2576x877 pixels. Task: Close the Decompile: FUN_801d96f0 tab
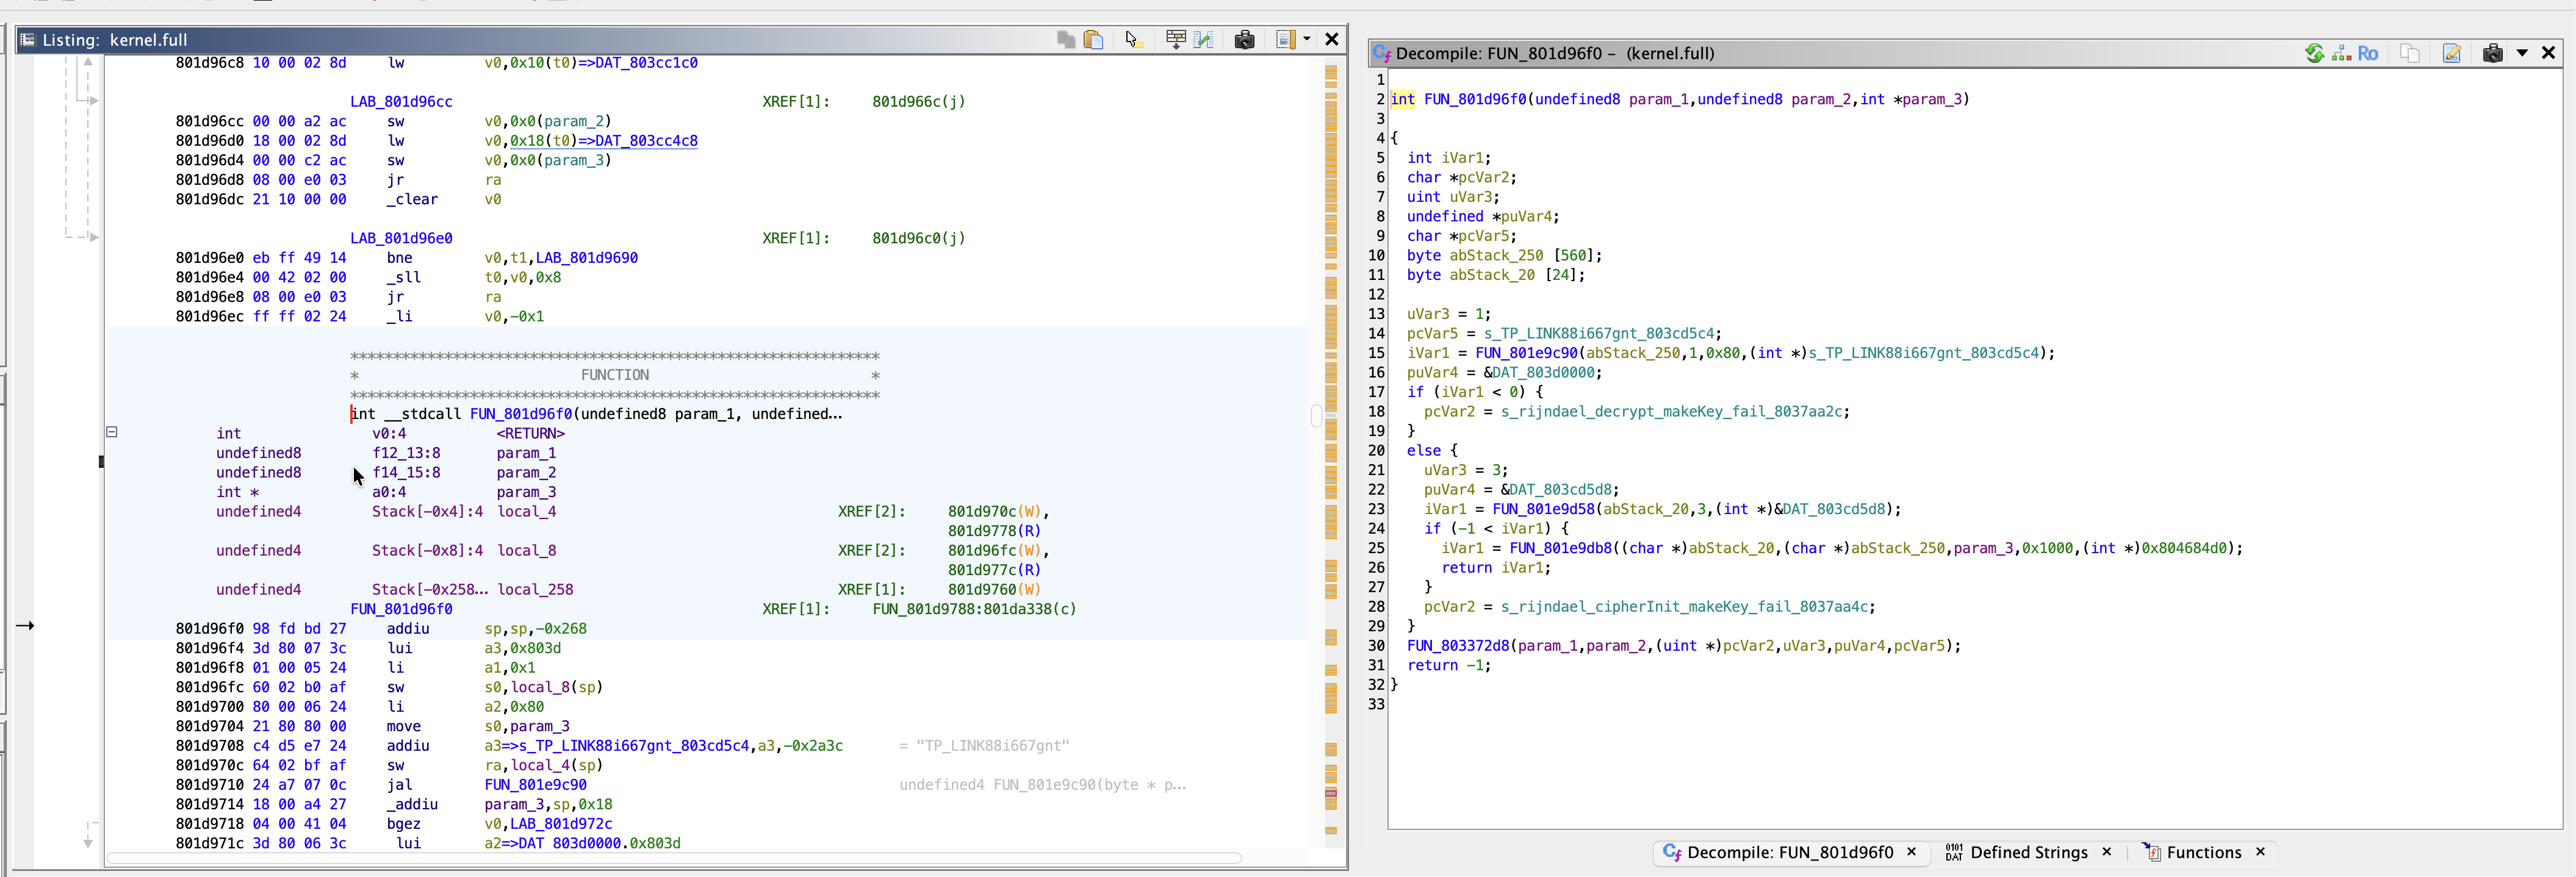(1911, 852)
